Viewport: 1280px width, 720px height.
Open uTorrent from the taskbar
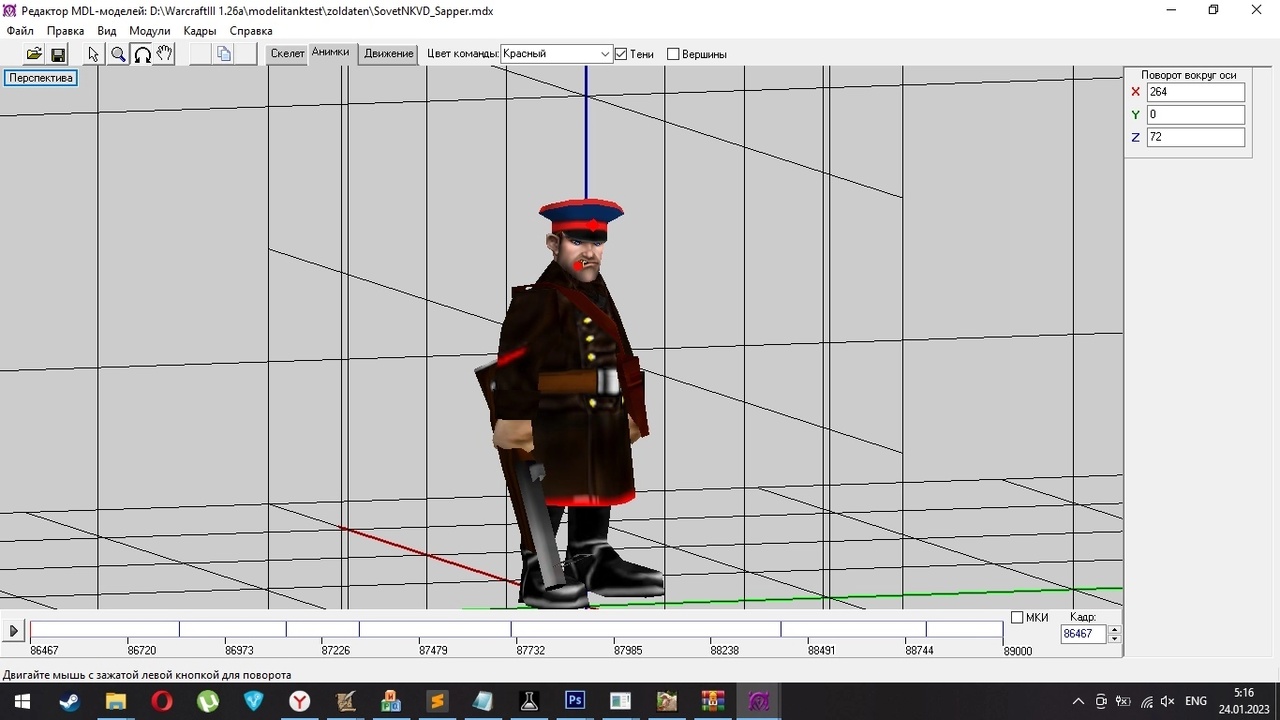207,701
